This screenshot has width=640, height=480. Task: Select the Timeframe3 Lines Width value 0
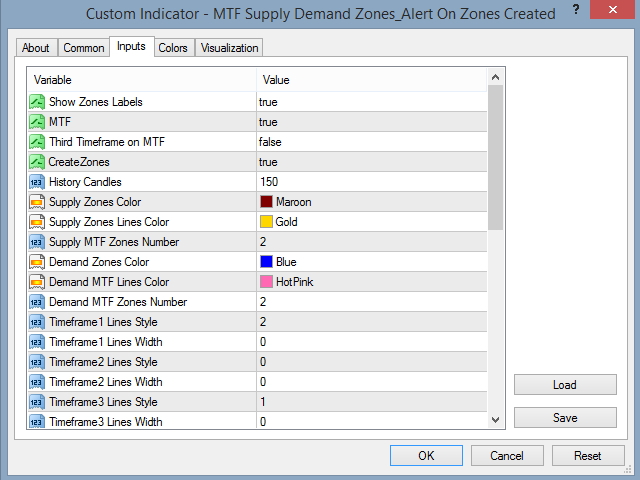click(263, 422)
